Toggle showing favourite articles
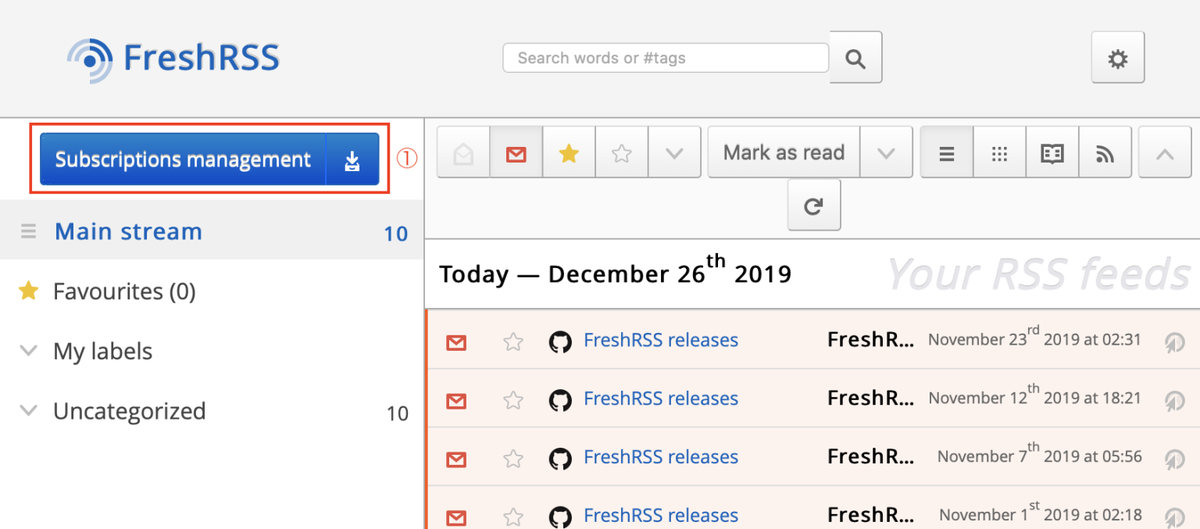This screenshot has width=1200, height=529. tap(569, 153)
